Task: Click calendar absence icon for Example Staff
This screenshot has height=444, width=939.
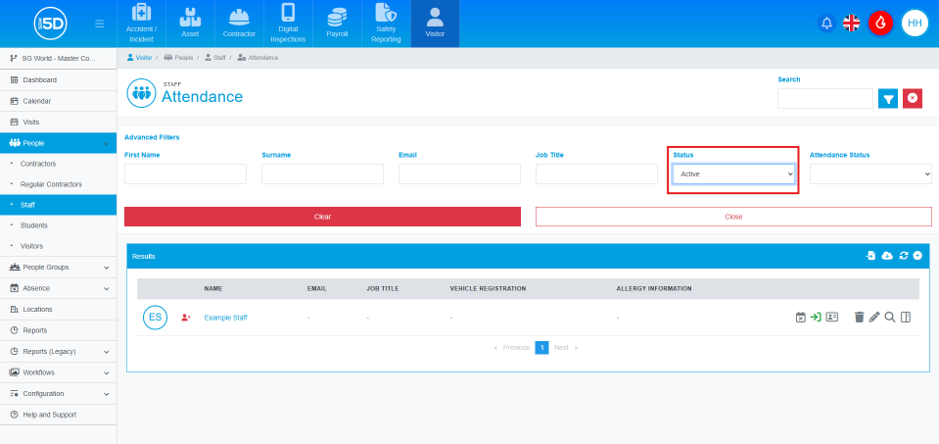Action: (x=801, y=318)
